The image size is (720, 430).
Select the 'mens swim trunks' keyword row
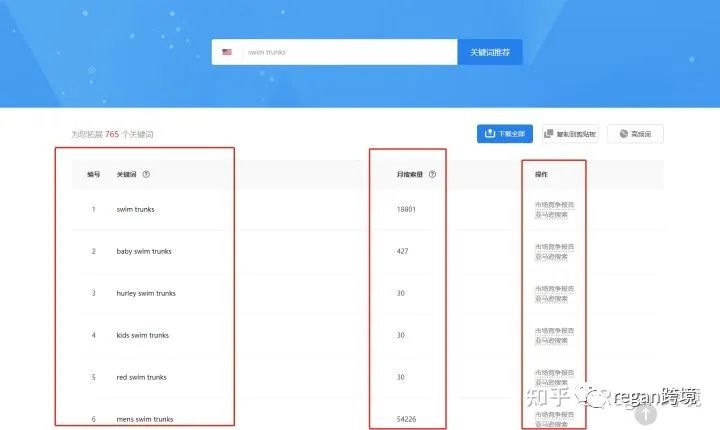(367, 419)
